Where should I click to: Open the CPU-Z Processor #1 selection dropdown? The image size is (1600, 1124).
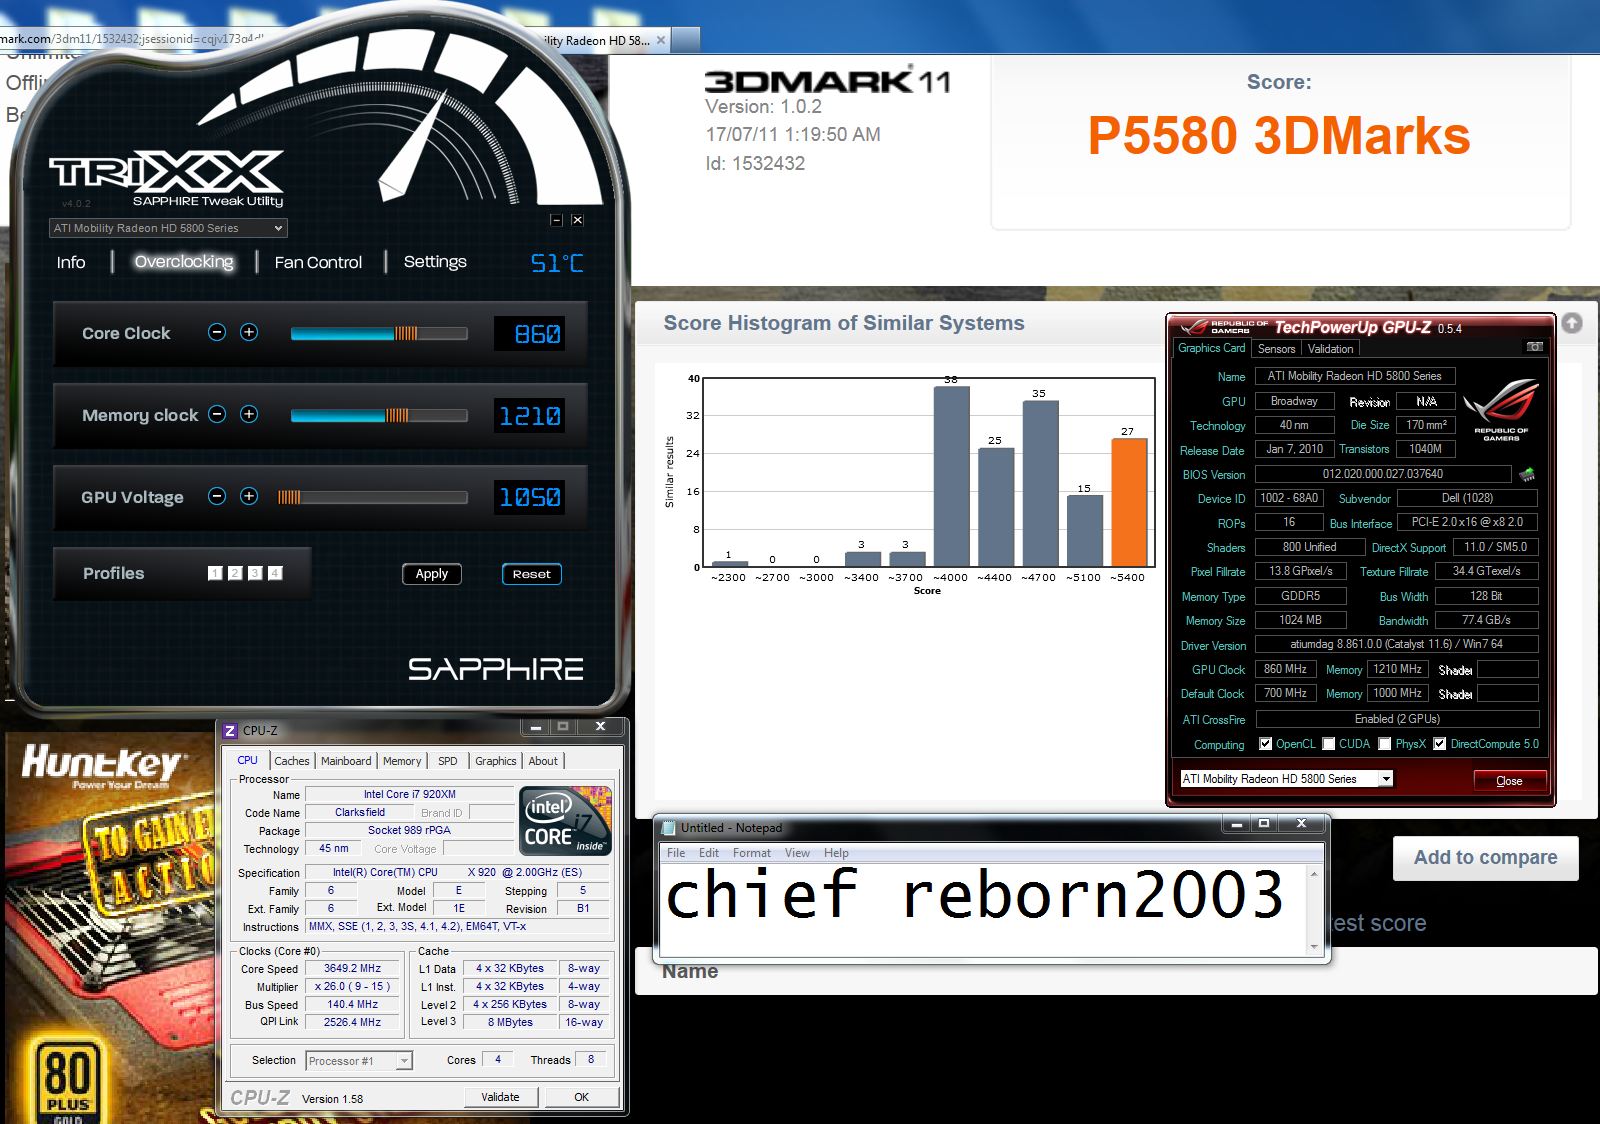click(359, 1061)
